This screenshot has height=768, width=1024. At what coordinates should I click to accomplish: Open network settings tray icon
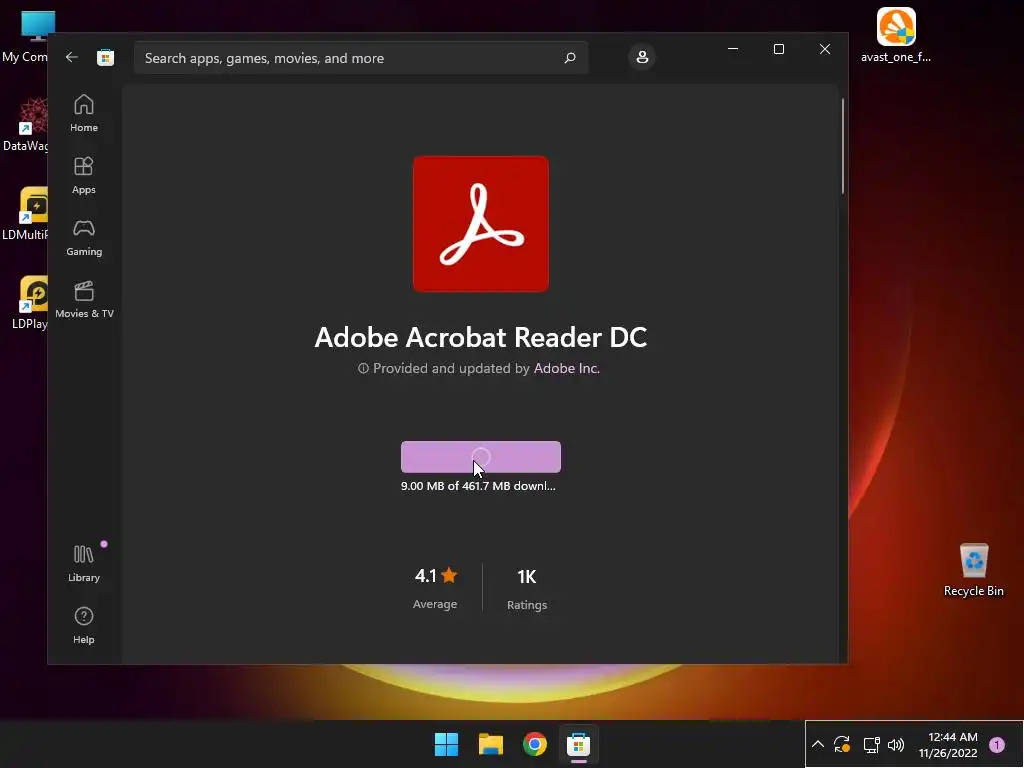[871, 744]
